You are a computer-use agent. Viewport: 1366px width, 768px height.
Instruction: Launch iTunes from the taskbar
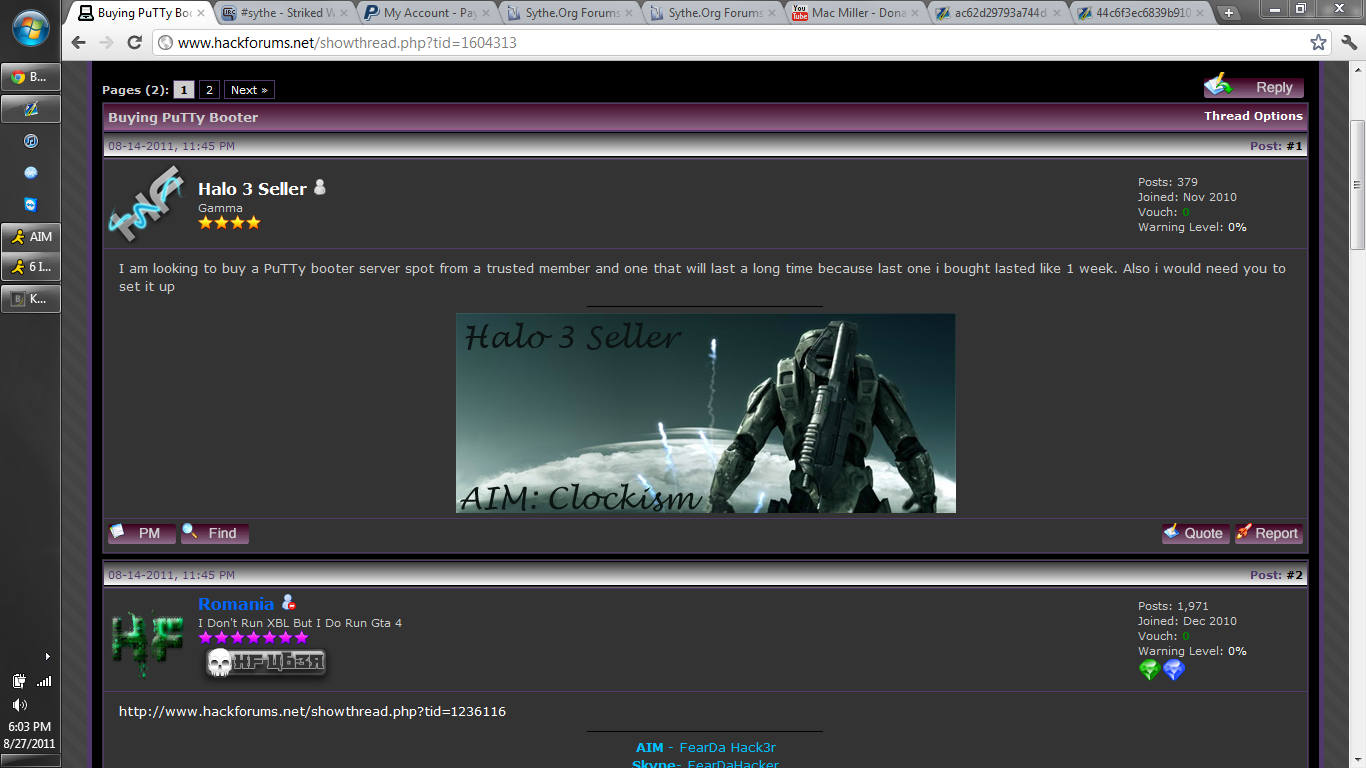pyautogui.click(x=31, y=141)
